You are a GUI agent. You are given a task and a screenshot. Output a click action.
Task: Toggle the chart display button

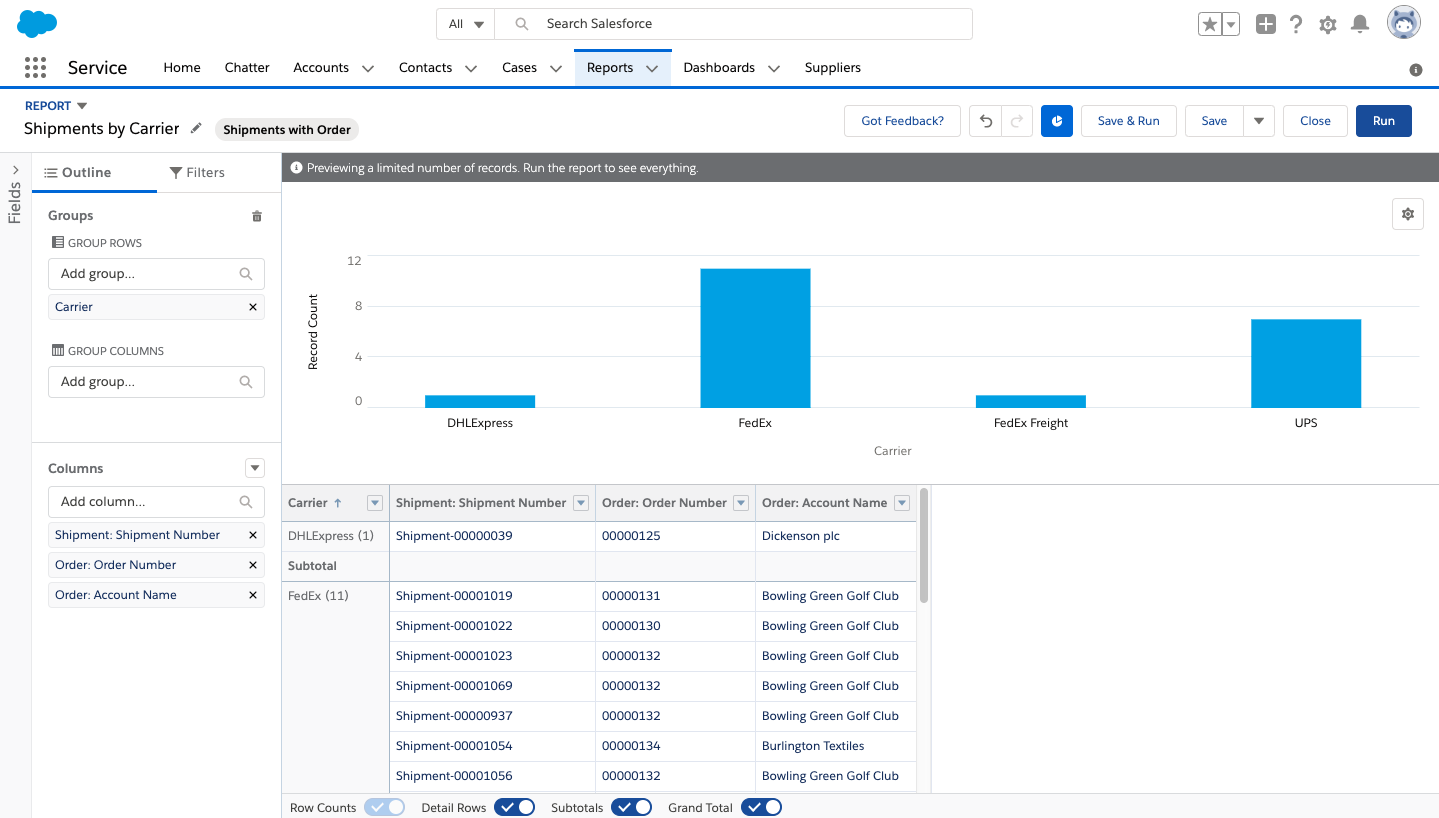(1057, 121)
